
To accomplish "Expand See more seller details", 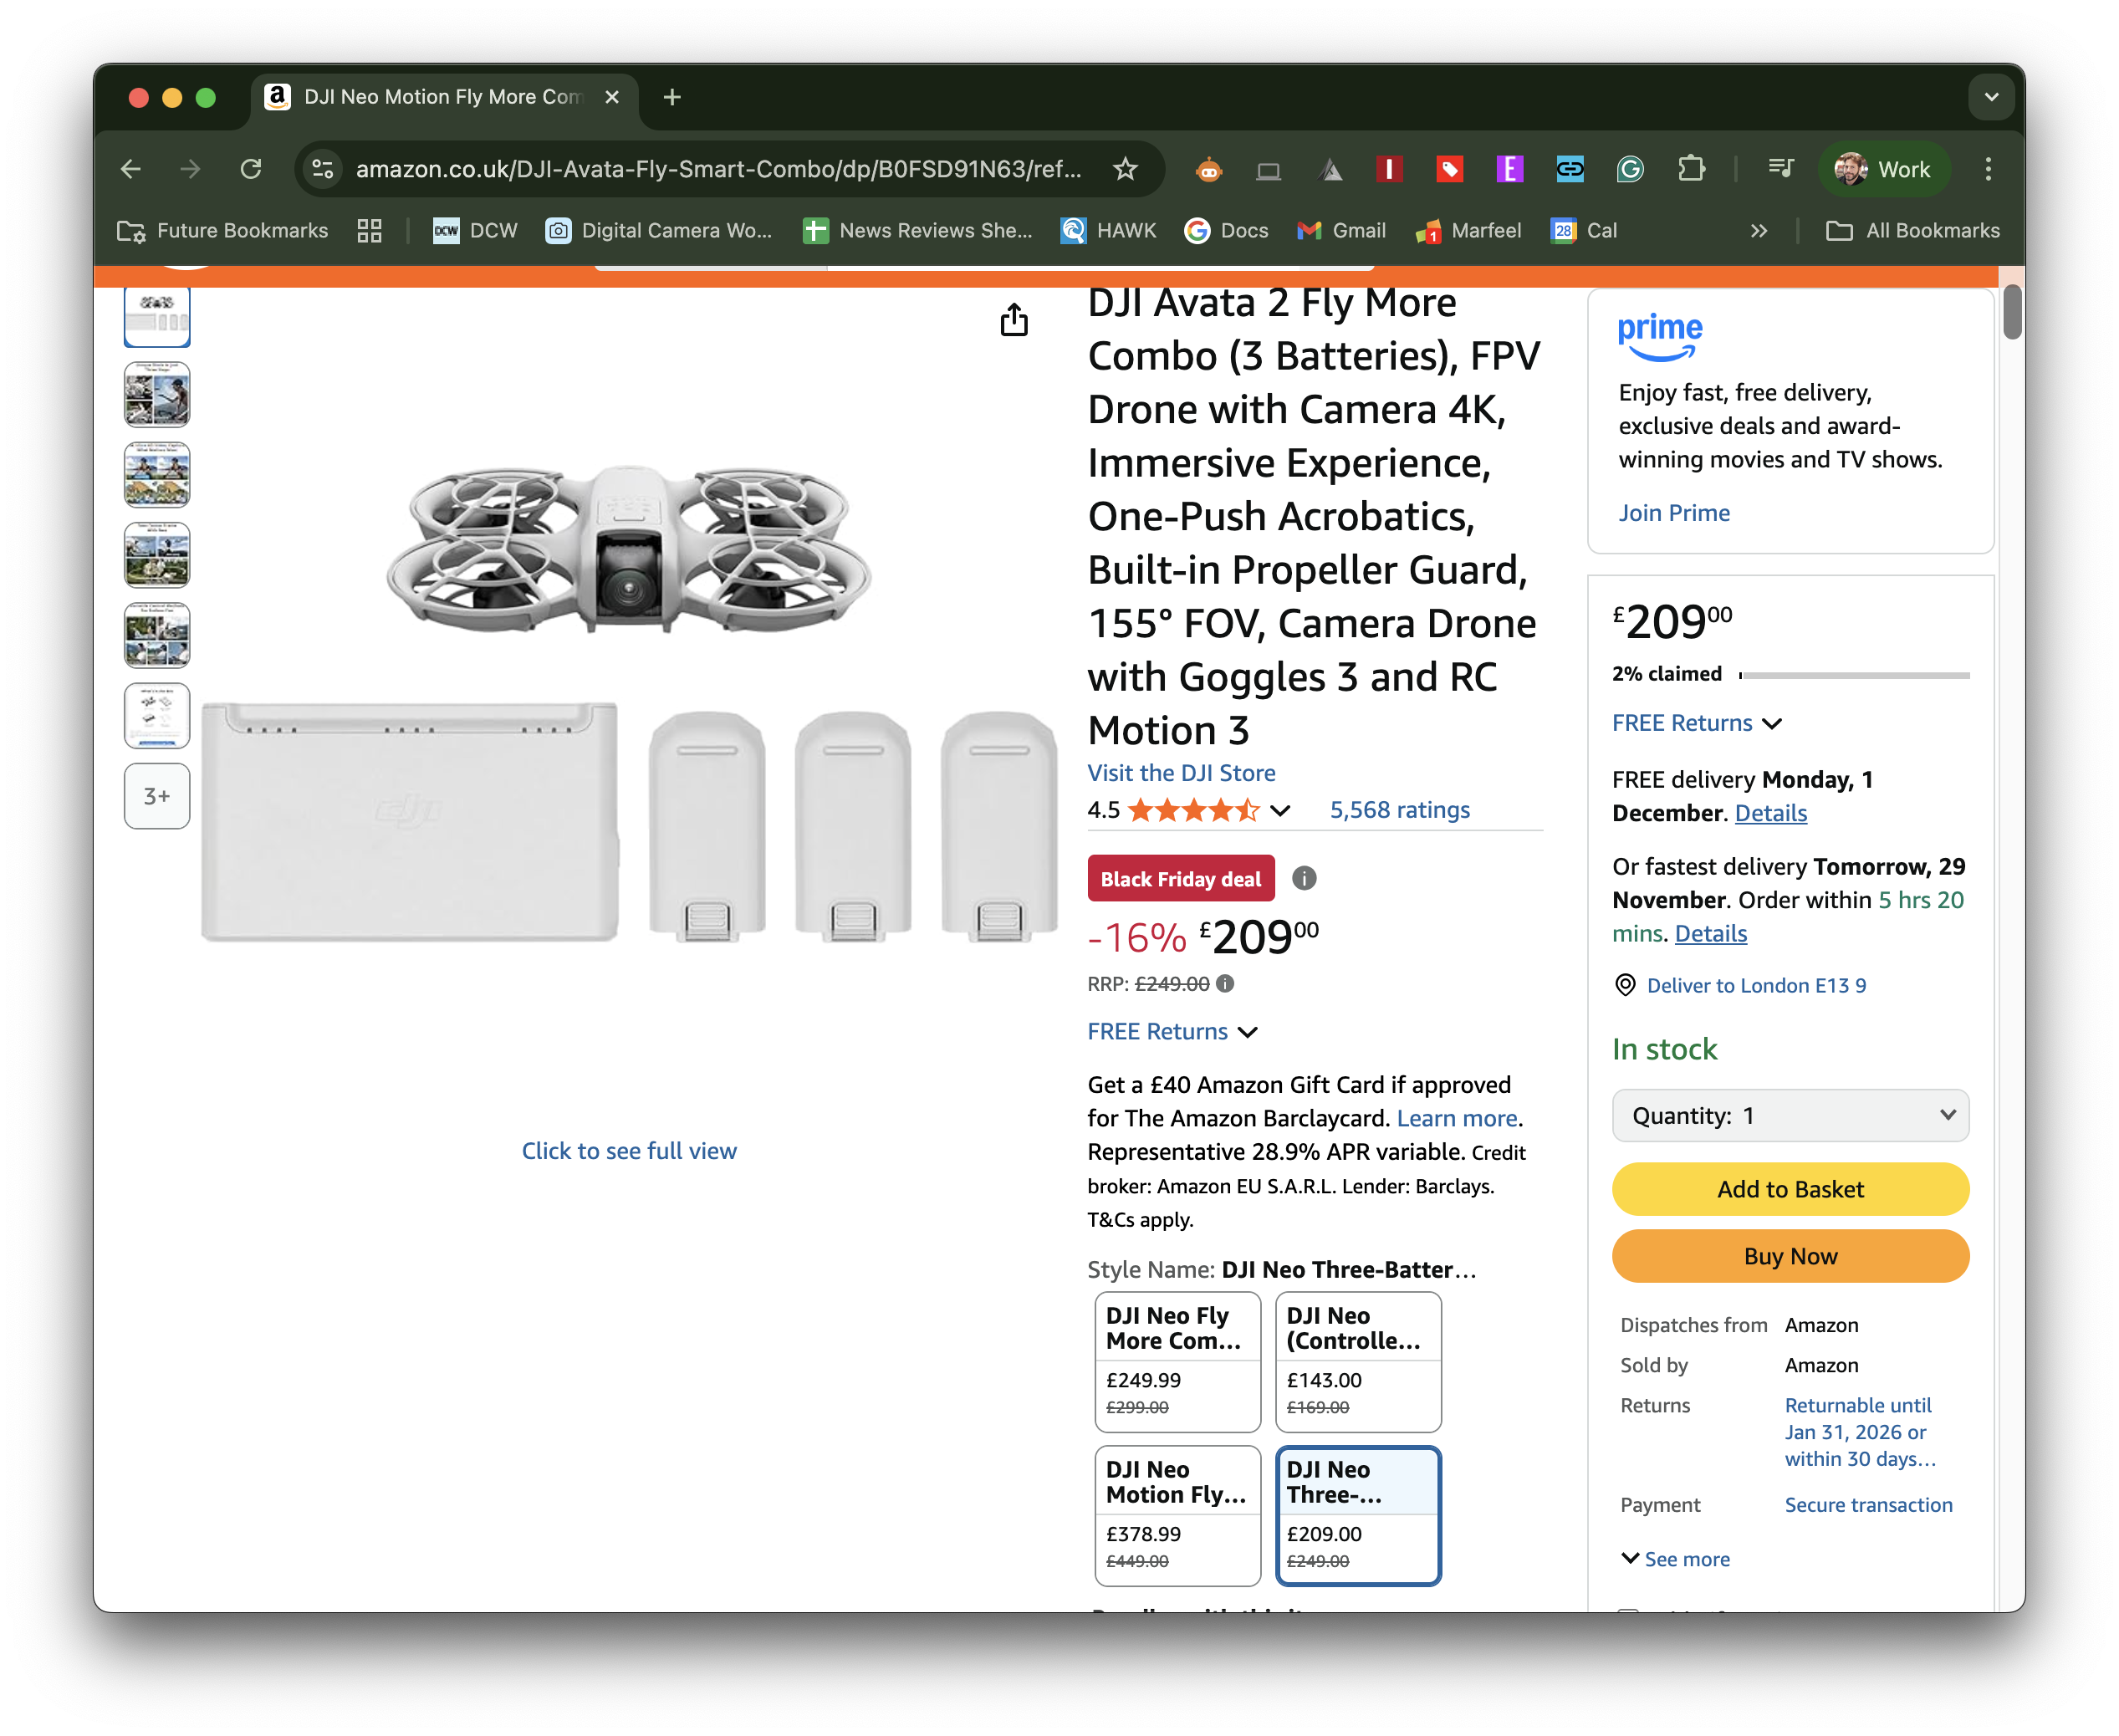I will tap(1676, 1559).
